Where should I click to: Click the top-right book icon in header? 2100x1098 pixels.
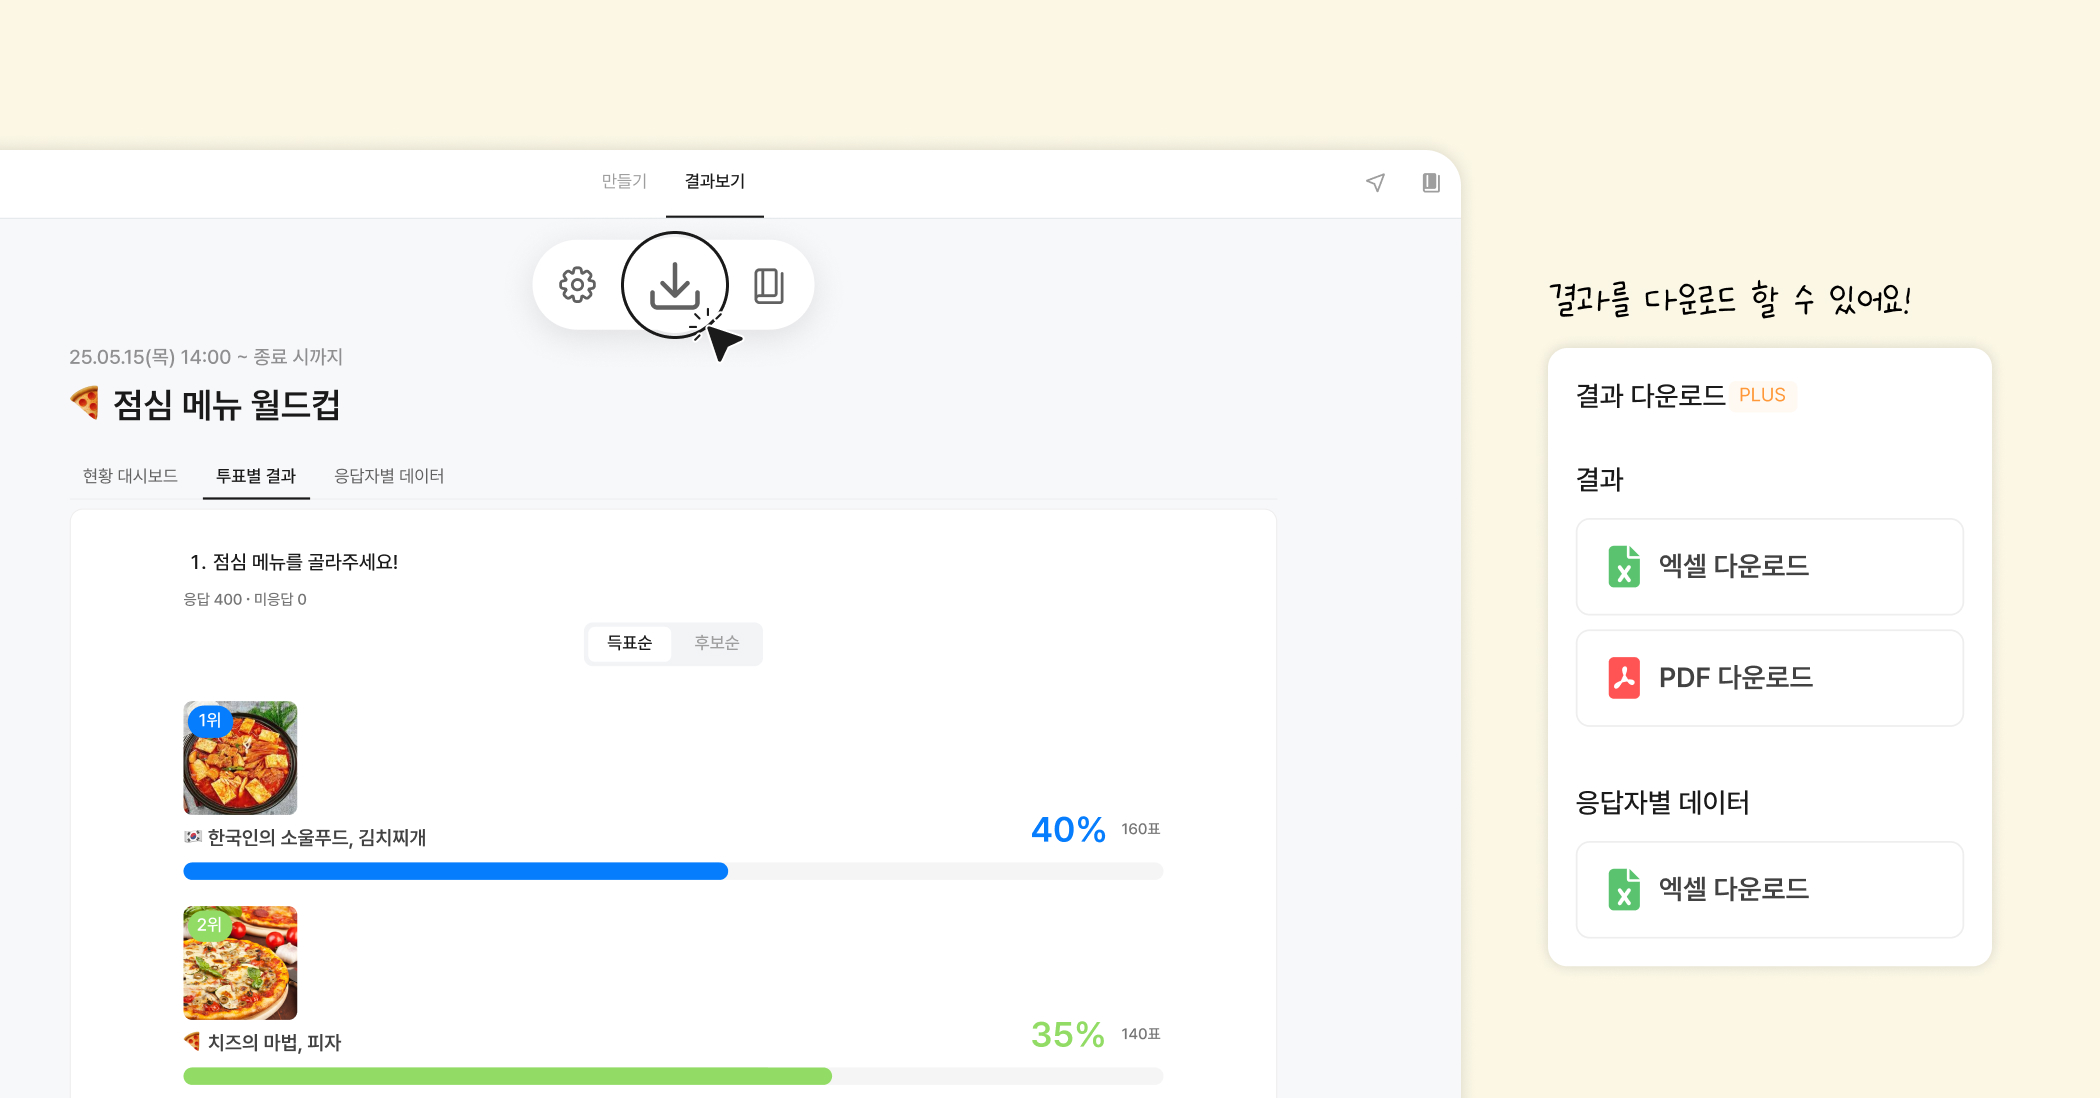click(x=1431, y=182)
